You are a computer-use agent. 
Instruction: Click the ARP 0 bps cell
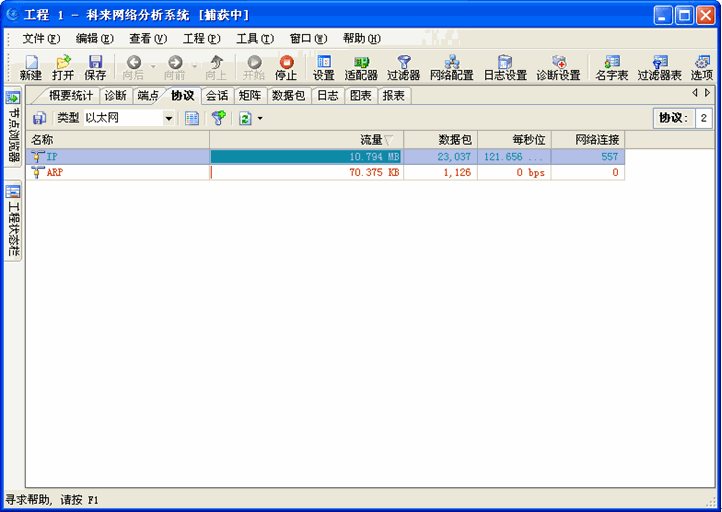click(514, 173)
